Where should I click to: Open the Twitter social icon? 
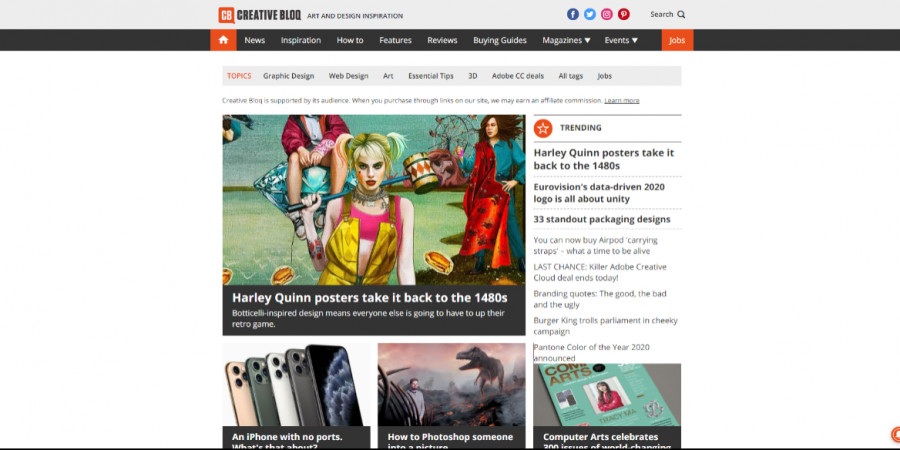pyautogui.click(x=589, y=14)
